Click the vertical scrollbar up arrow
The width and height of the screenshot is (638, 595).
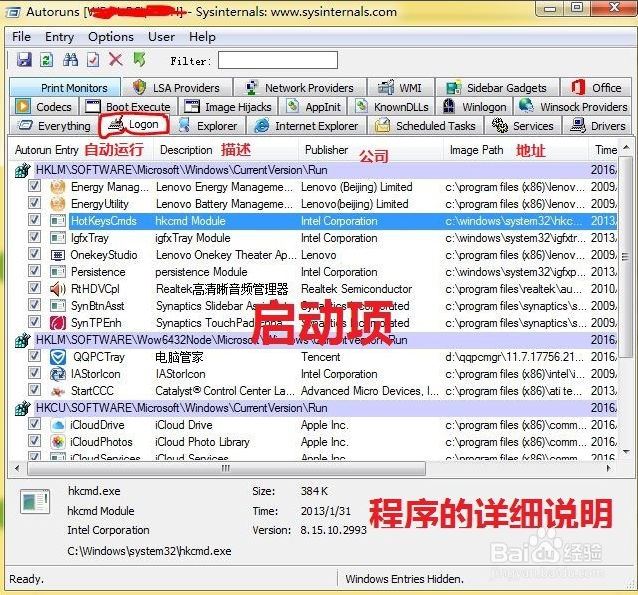coord(626,147)
